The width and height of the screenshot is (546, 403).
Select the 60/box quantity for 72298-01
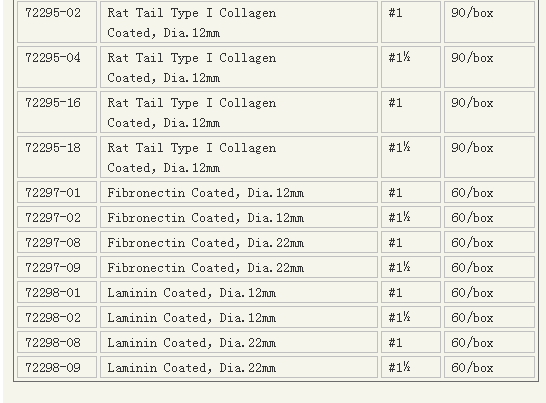[x=472, y=293]
